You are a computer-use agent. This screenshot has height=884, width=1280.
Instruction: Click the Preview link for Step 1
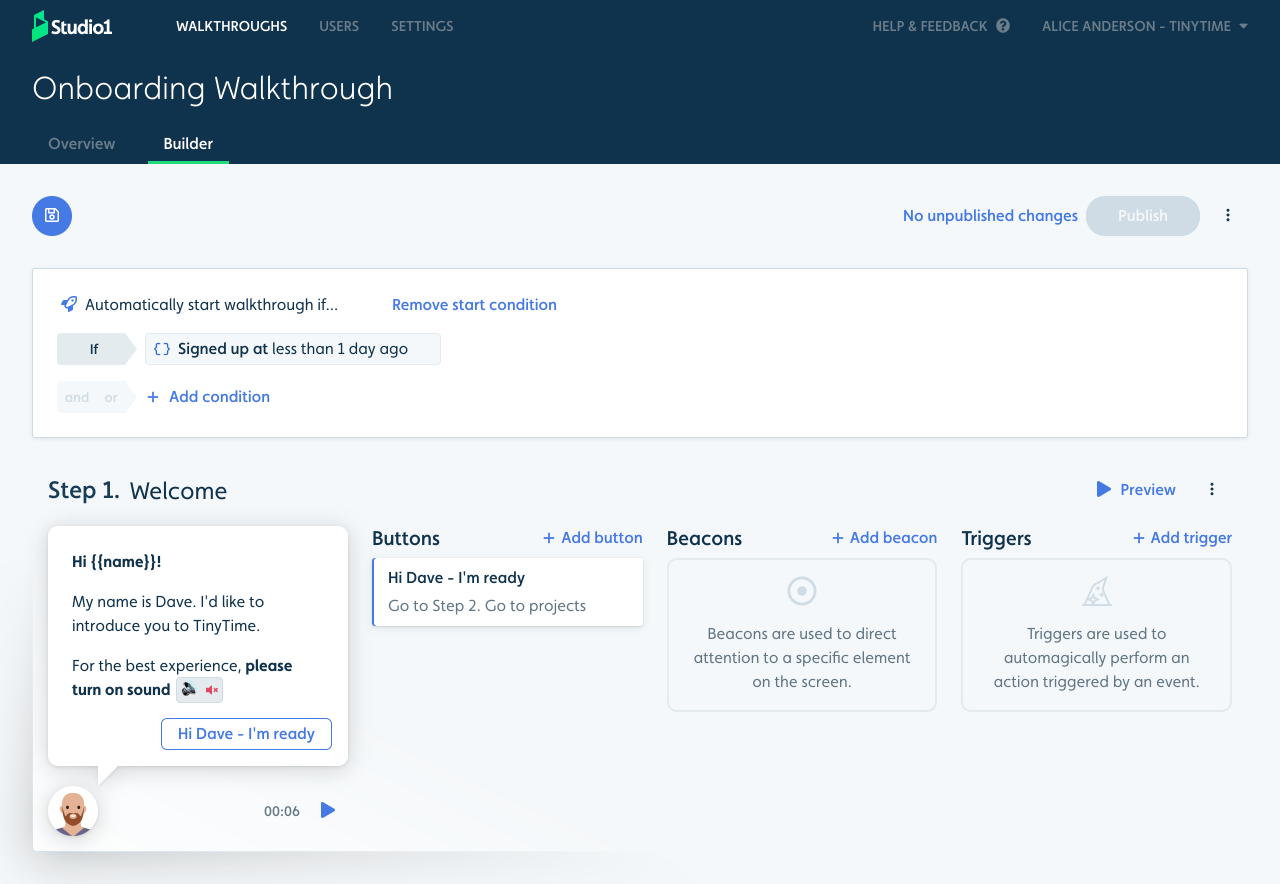(x=1136, y=489)
